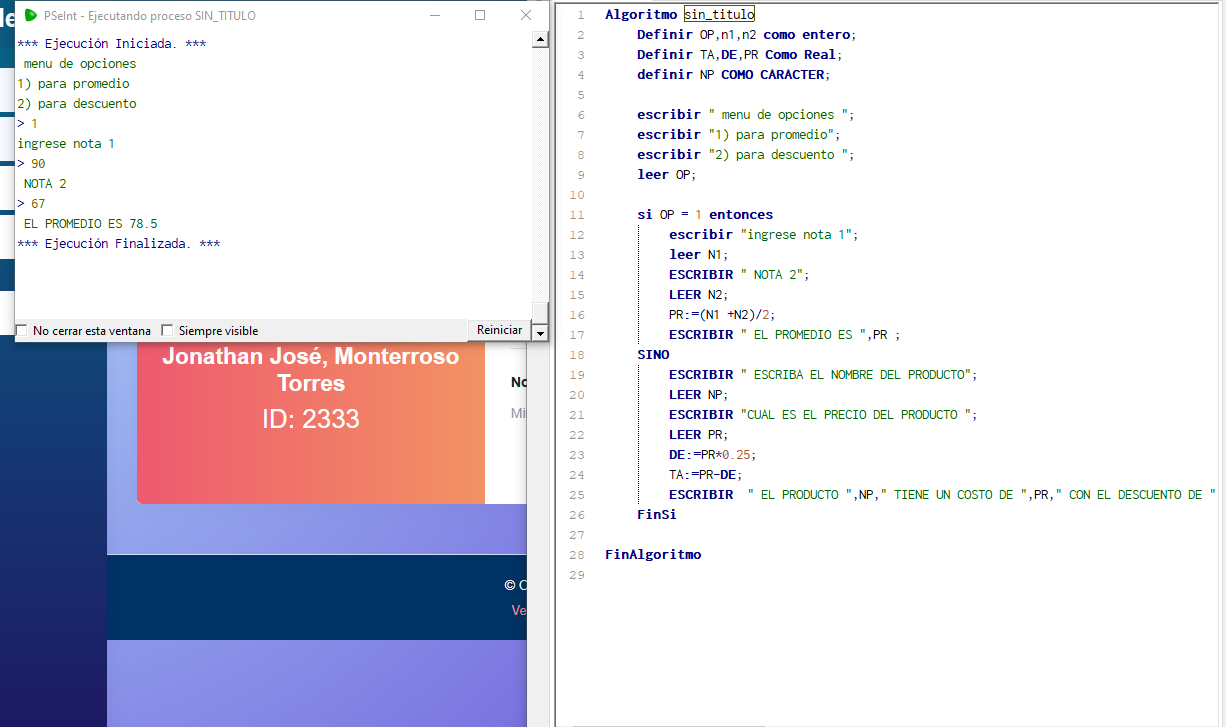Click 'leer OP;' code line
This screenshot has width=1226, height=727.
(666, 174)
